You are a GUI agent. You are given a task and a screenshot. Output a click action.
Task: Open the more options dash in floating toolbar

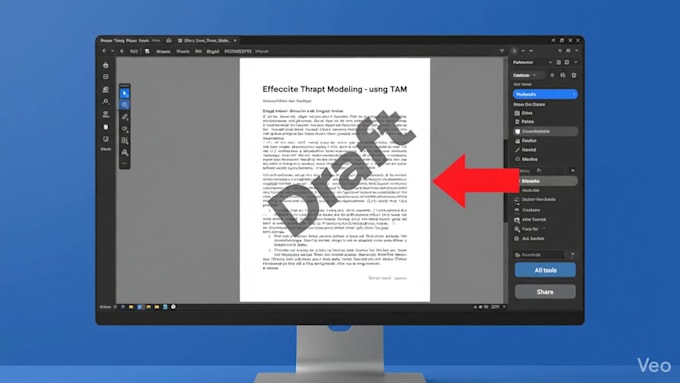pyautogui.click(x=124, y=164)
